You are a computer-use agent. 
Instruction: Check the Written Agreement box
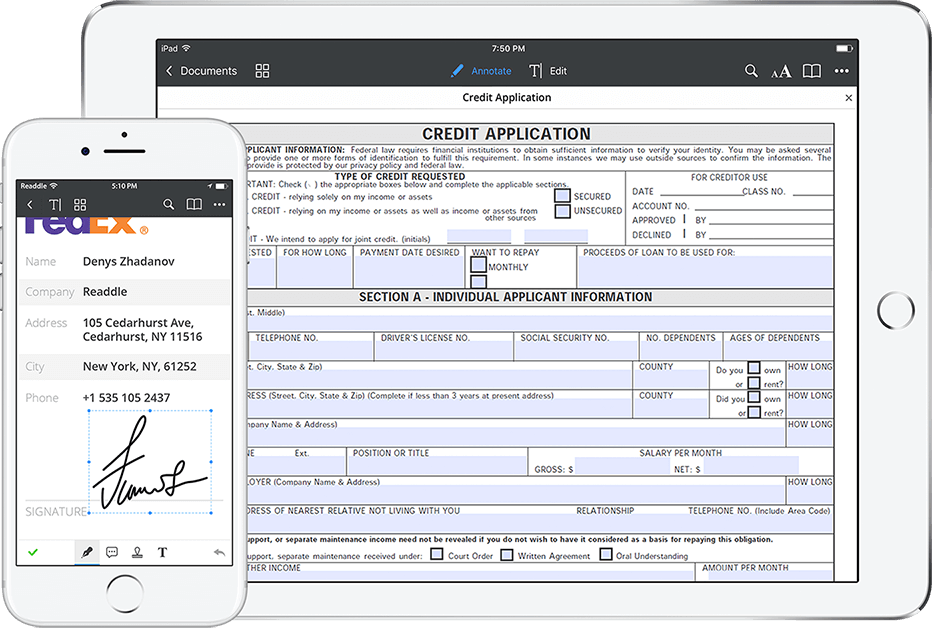pyautogui.click(x=506, y=554)
